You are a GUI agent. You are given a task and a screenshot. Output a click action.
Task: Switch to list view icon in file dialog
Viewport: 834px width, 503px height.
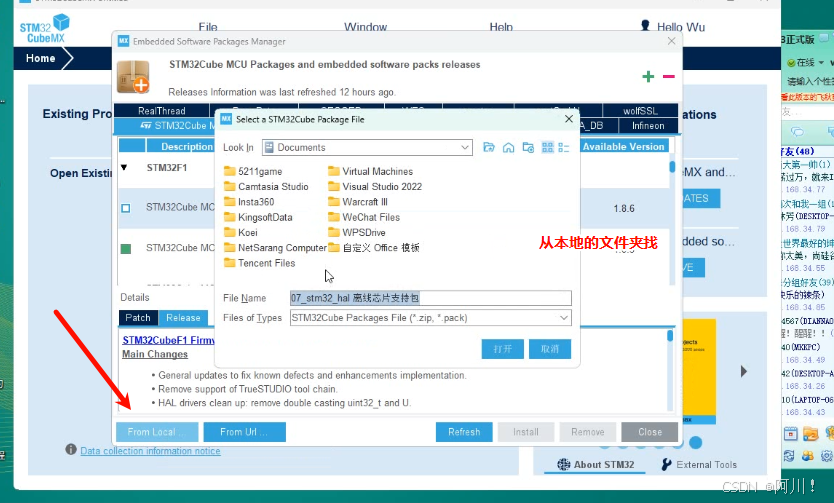pyautogui.click(x=547, y=147)
